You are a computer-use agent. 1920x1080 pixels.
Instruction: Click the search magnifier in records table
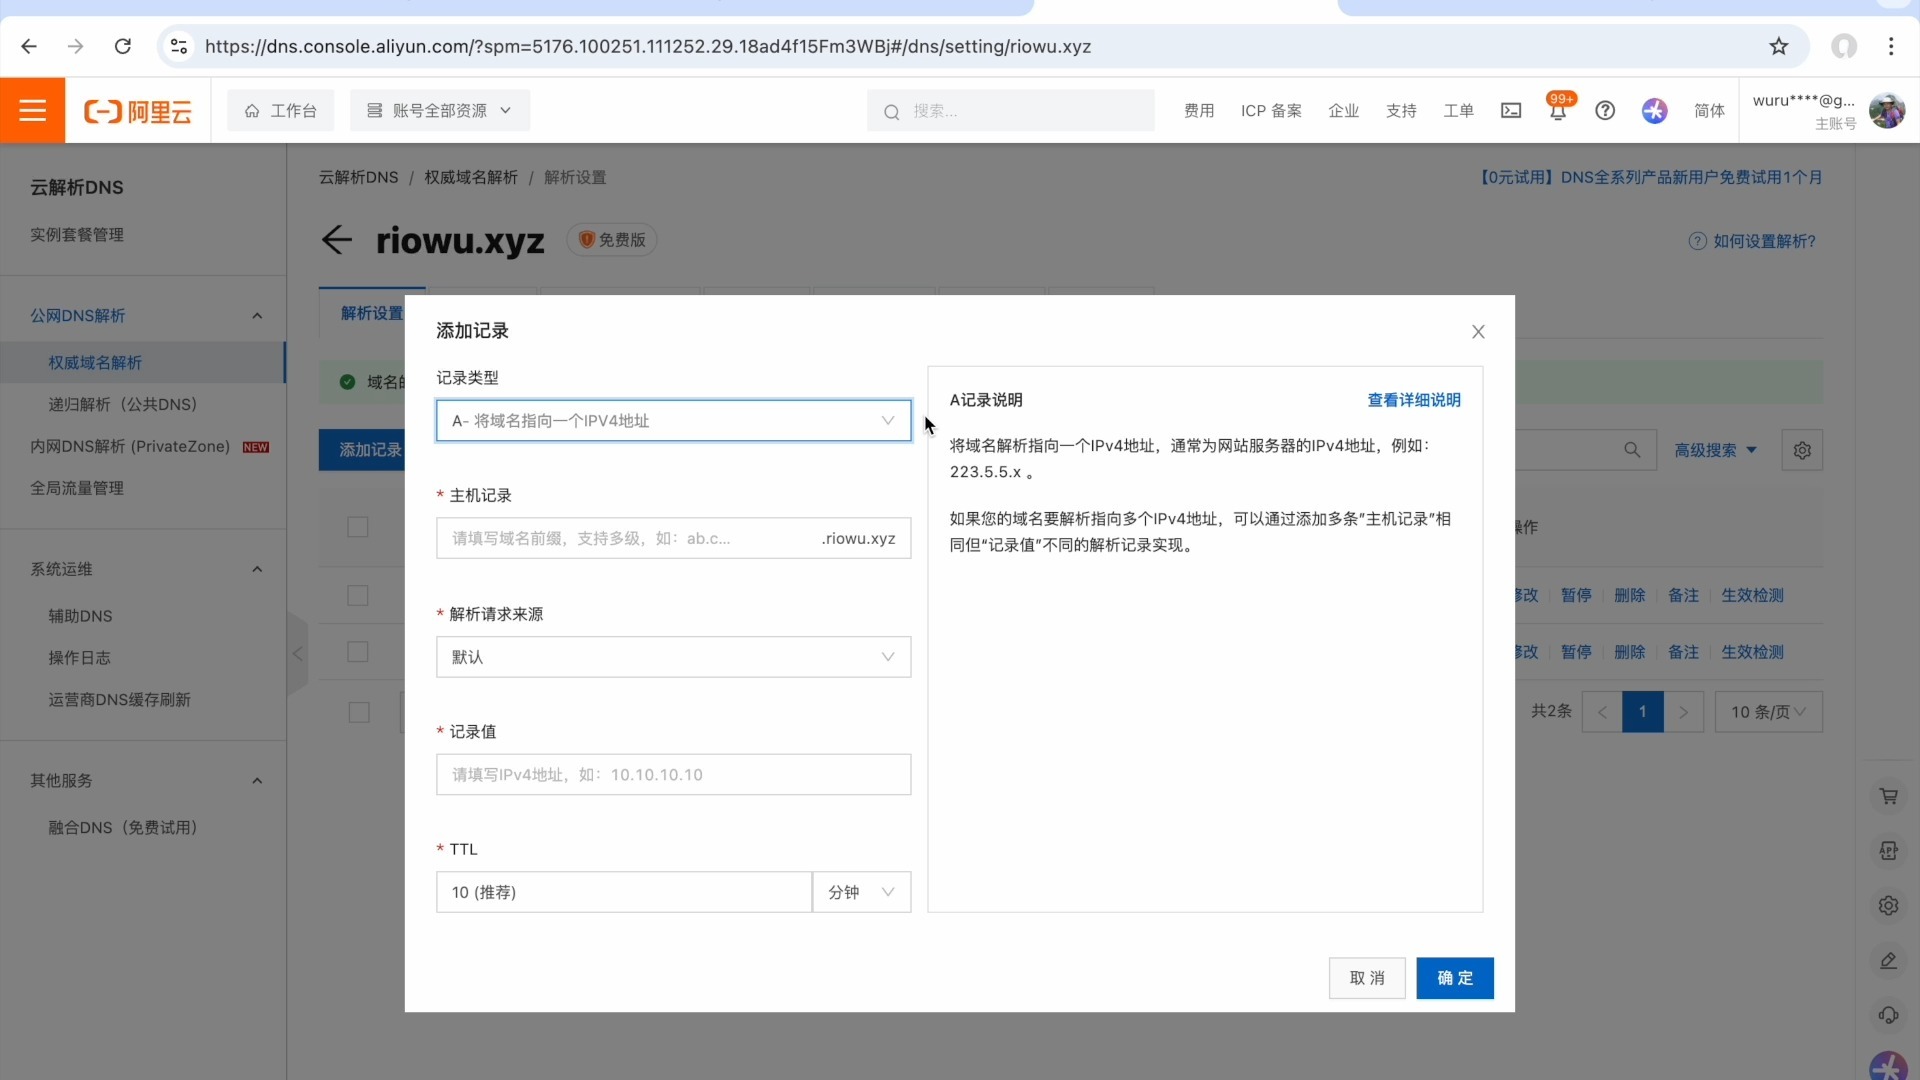[1632, 450]
